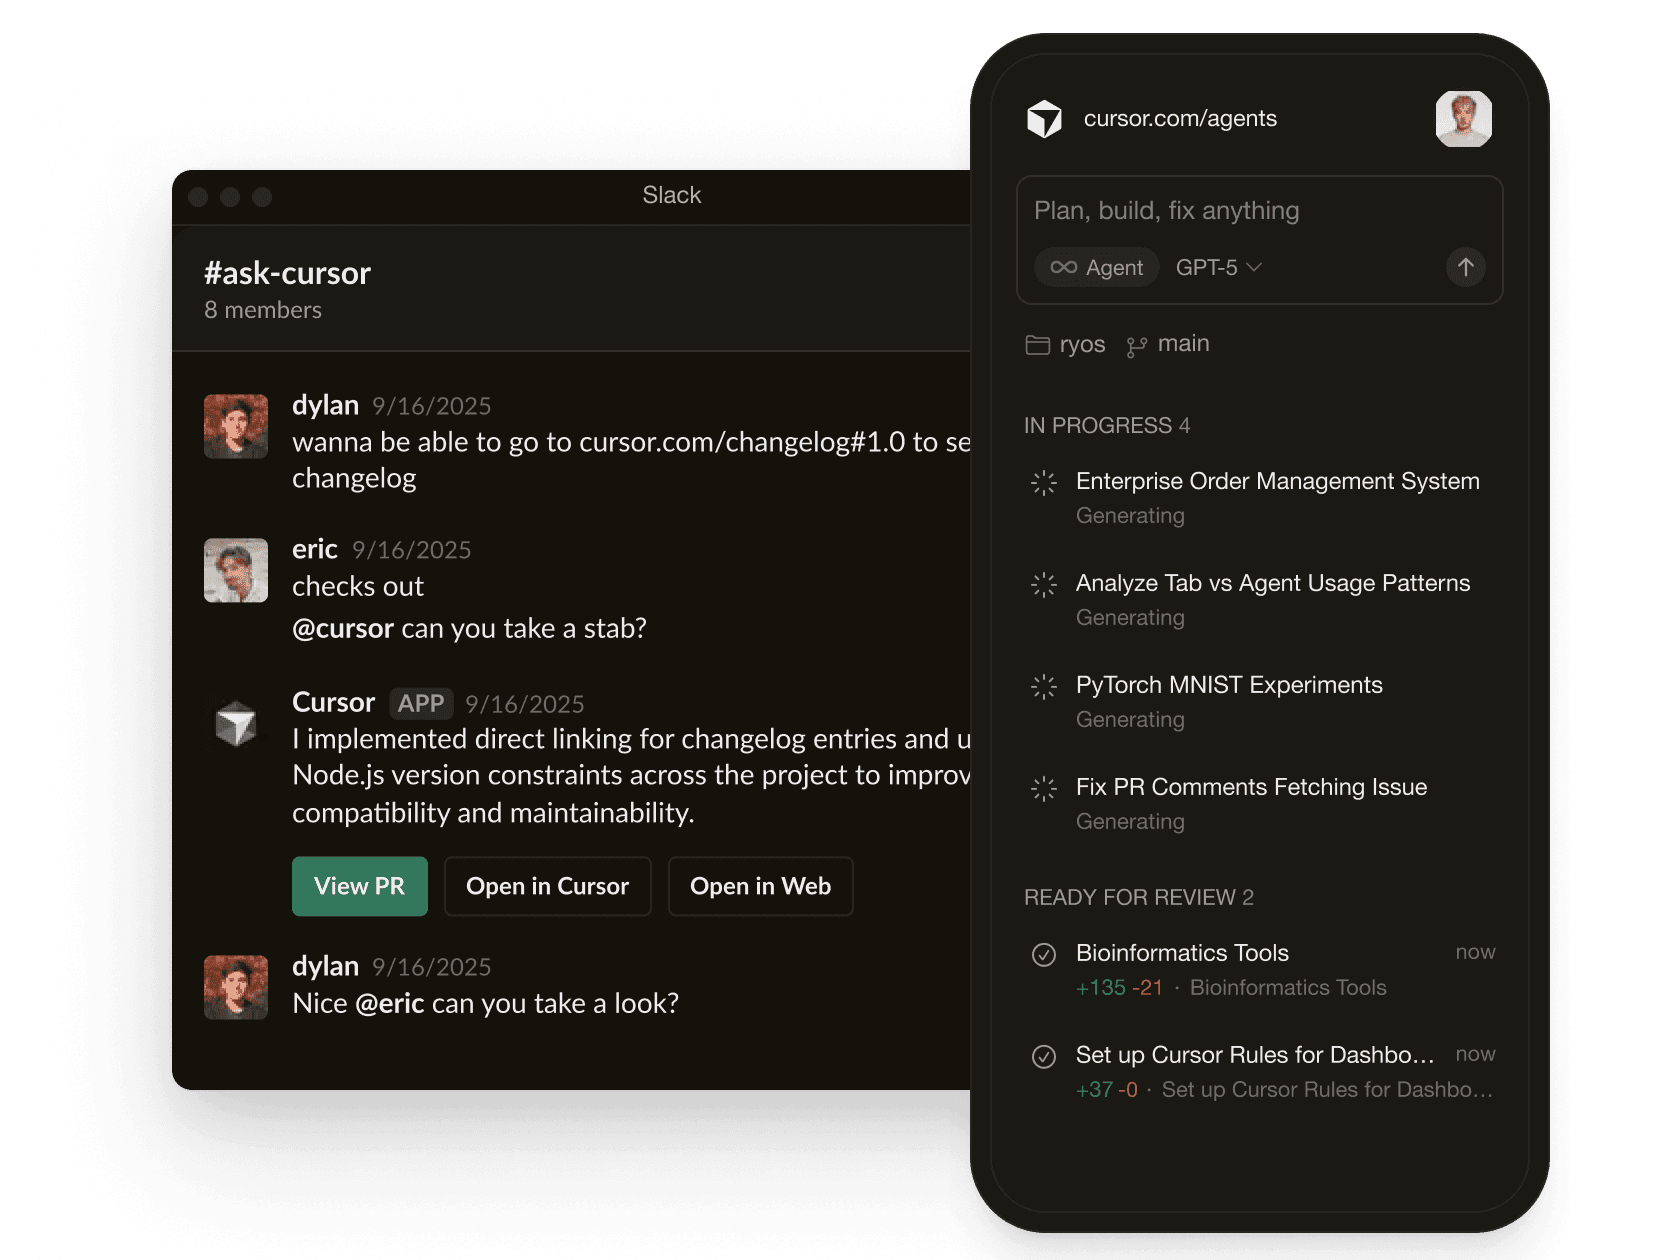Click the +135 -21 diff stats

1119,988
